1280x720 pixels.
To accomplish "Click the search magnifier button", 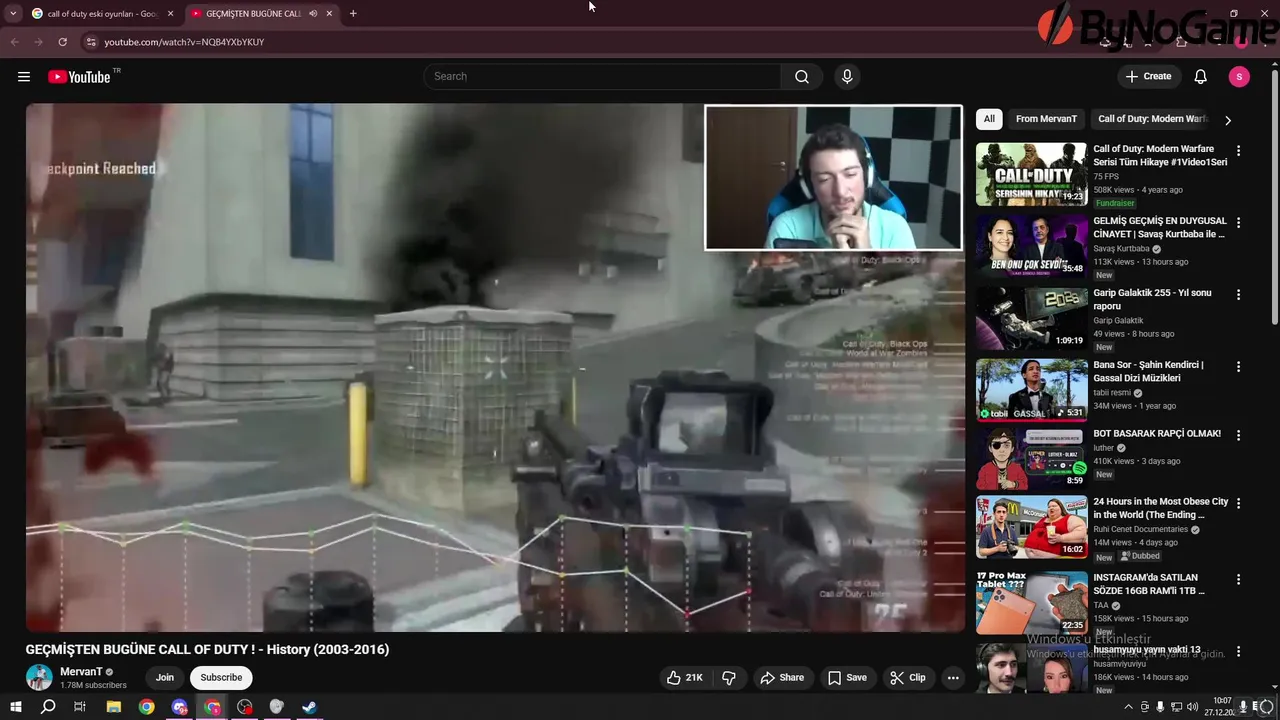I will [x=802, y=77].
